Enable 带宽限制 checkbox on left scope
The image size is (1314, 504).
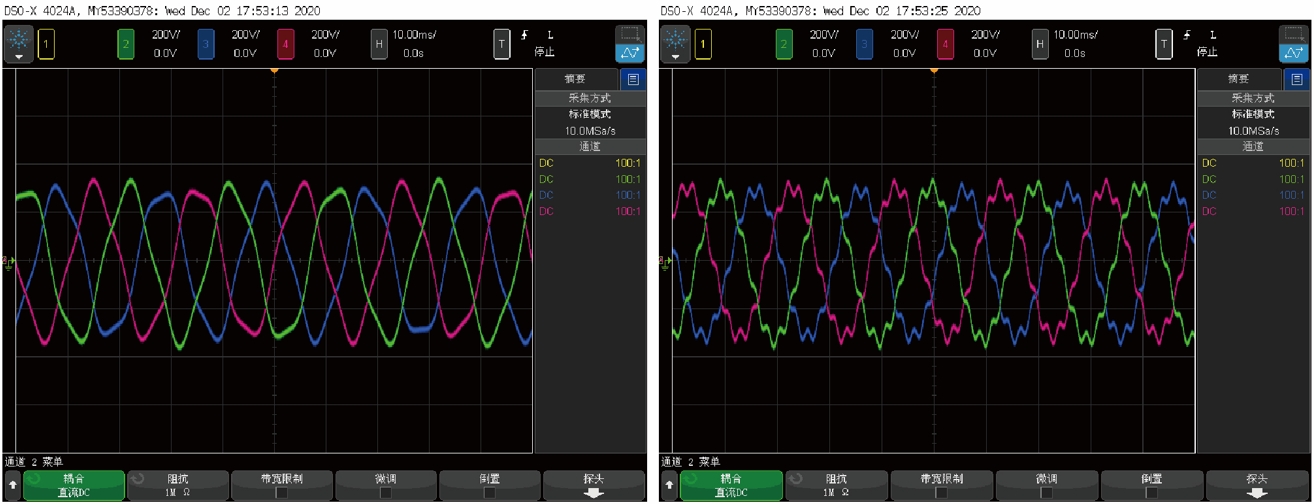coord(282,493)
